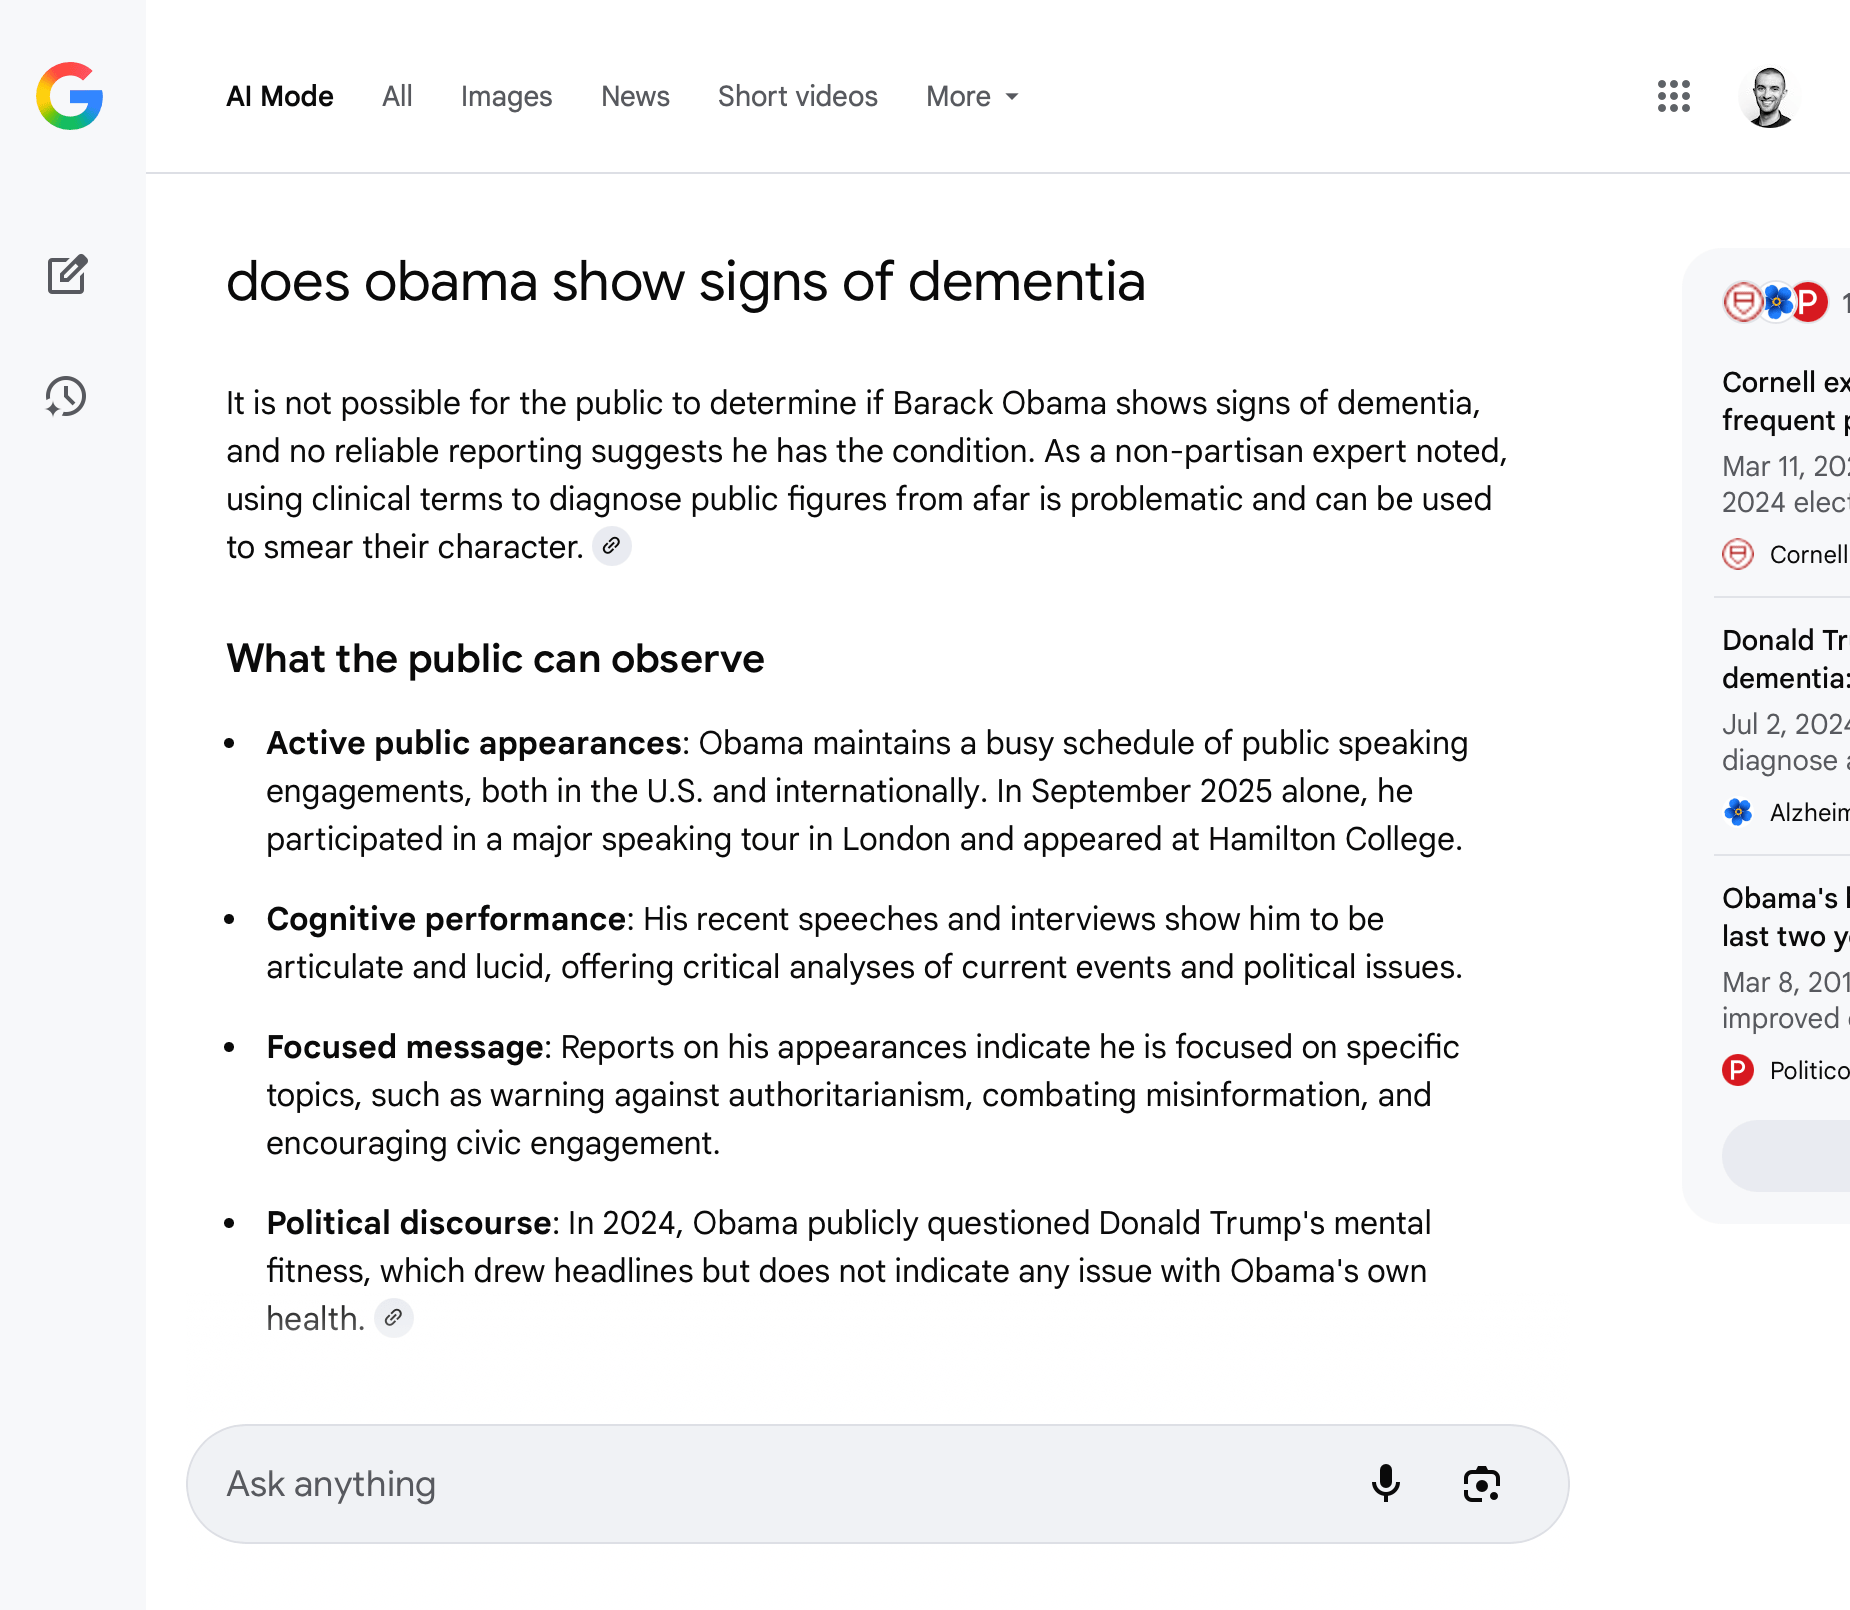The image size is (1850, 1610).
Task: Open the Donald Trump dementia source article
Action: (1785, 659)
